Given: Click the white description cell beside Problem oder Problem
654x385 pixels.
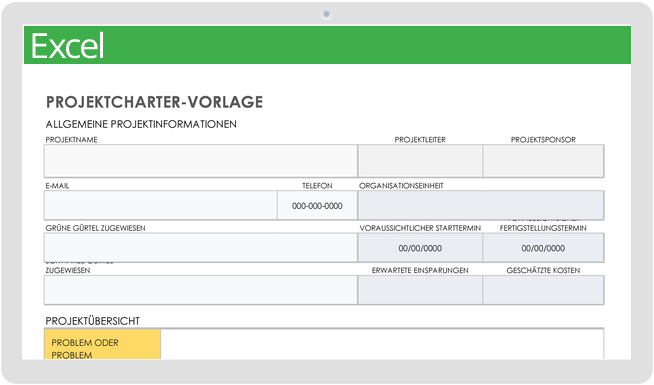Looking at the screenshot, I should pos(382,345).
